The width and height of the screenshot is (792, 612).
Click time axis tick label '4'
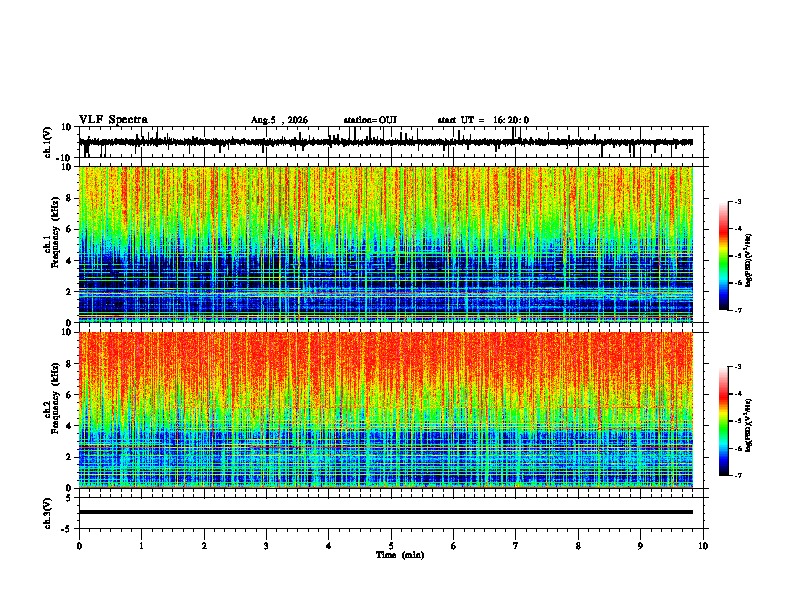(x=329, y=546)
